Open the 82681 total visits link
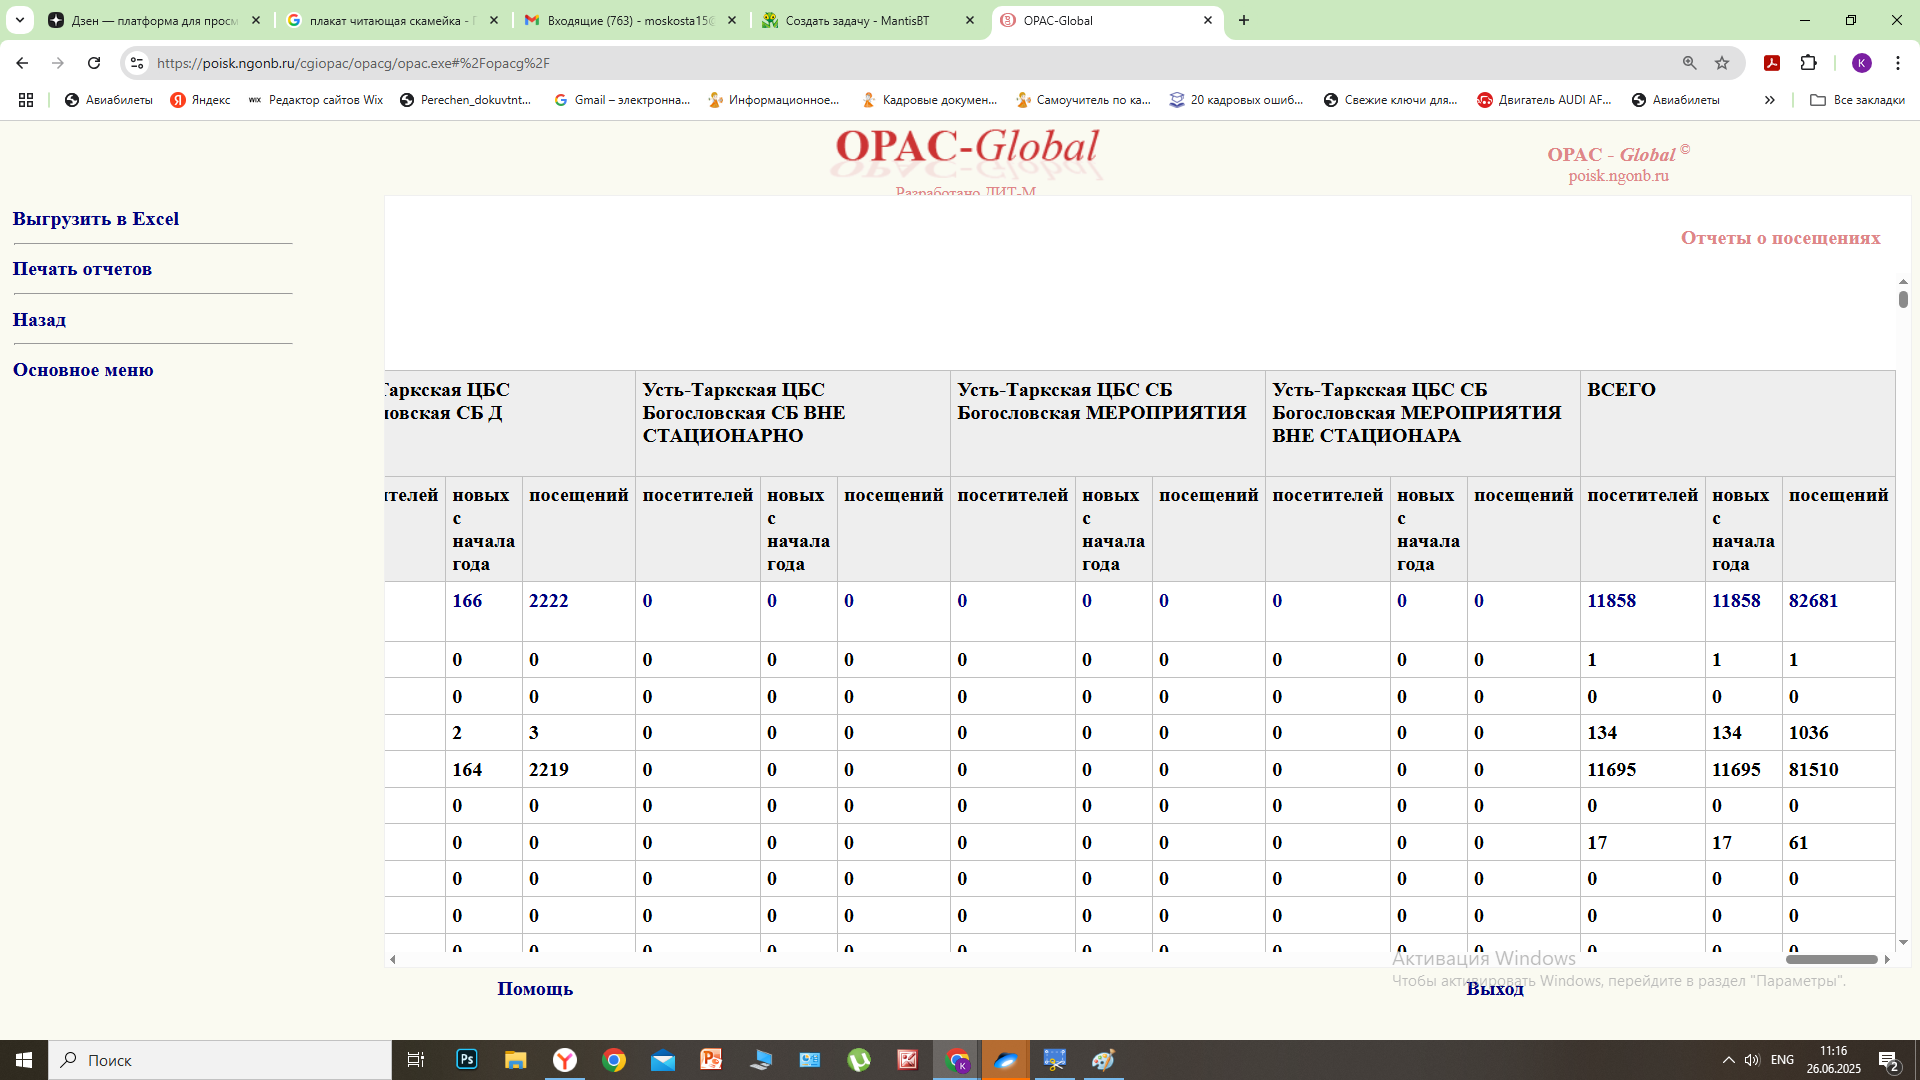The height and width of the screenshot is (1080, 1920). [1813, 601]
